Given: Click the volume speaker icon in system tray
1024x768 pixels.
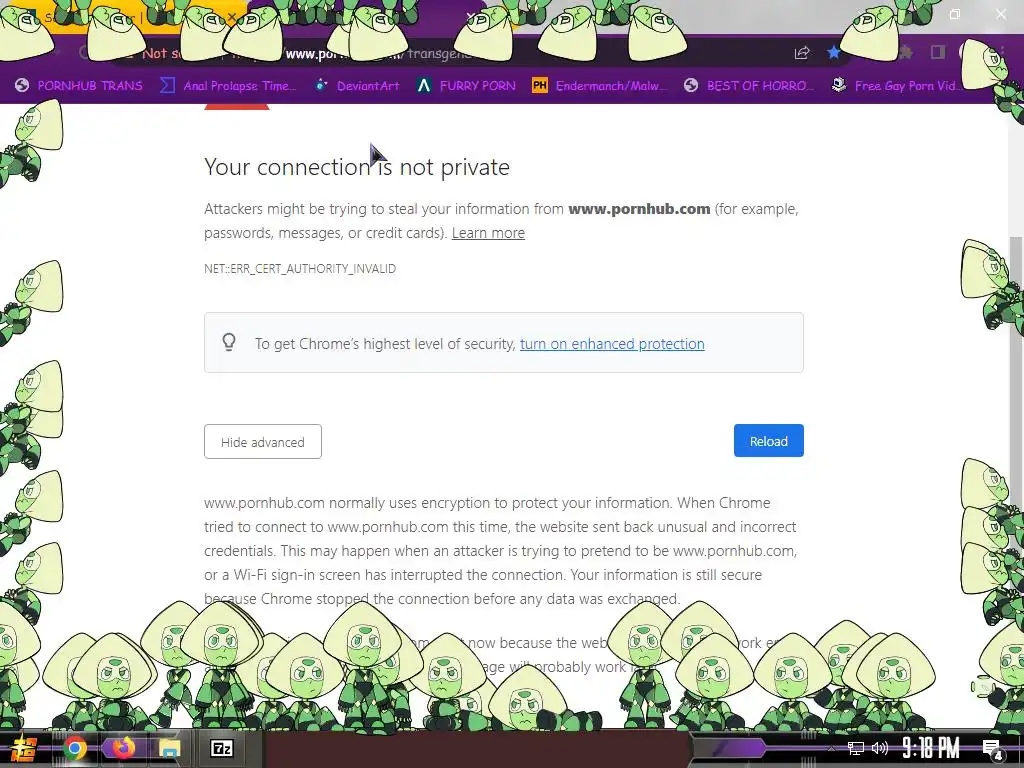Looking at the screenshot, I should 880,748.
